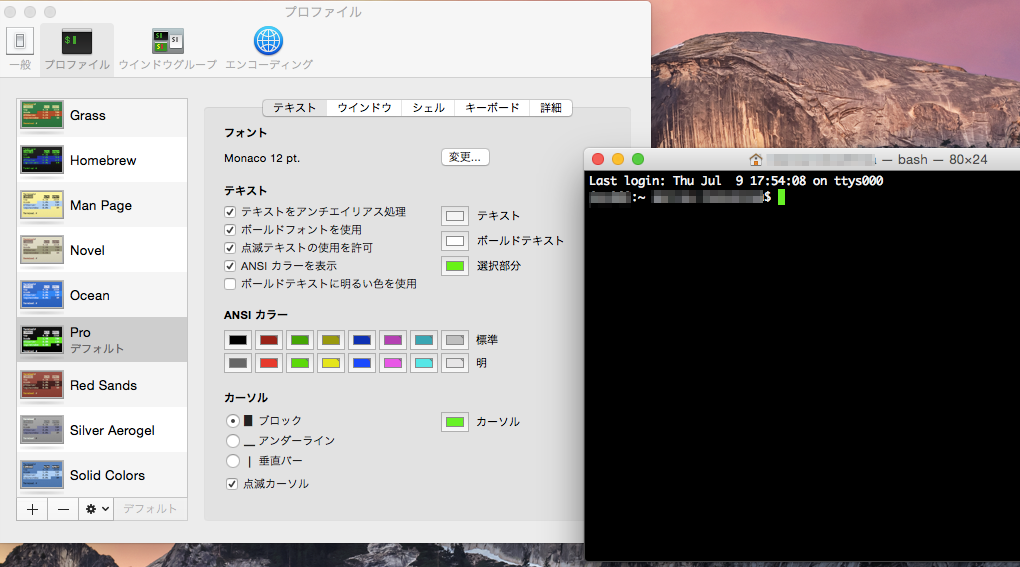Open the 選択部分 green color well
Screen dimensions: 1020x567
click(455, 265)
